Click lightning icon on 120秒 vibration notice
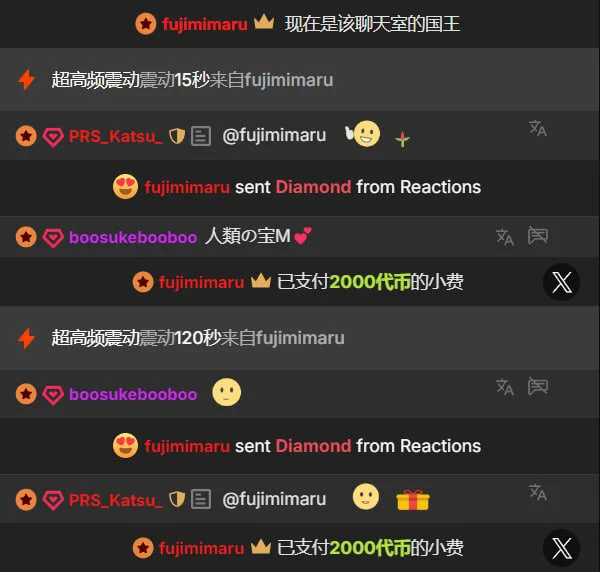This screenshot has width=600, height=572. (x=26, y=338)
